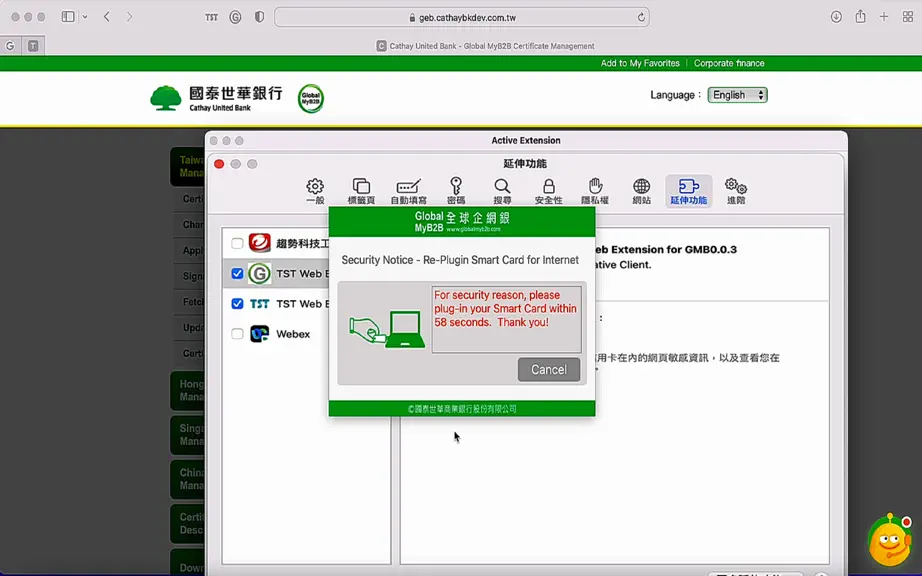
Task: Reload the page with the refresh icon
Action: 641,18
